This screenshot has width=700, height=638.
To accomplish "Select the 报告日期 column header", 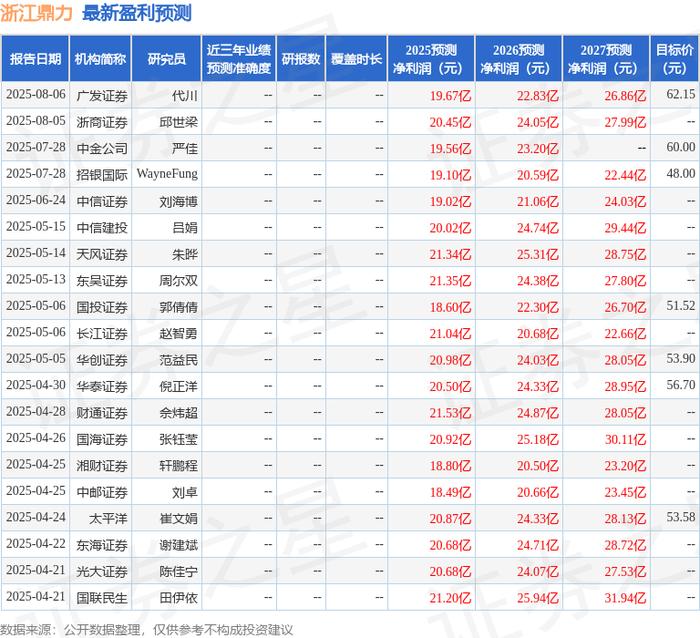I will point(35,59).
